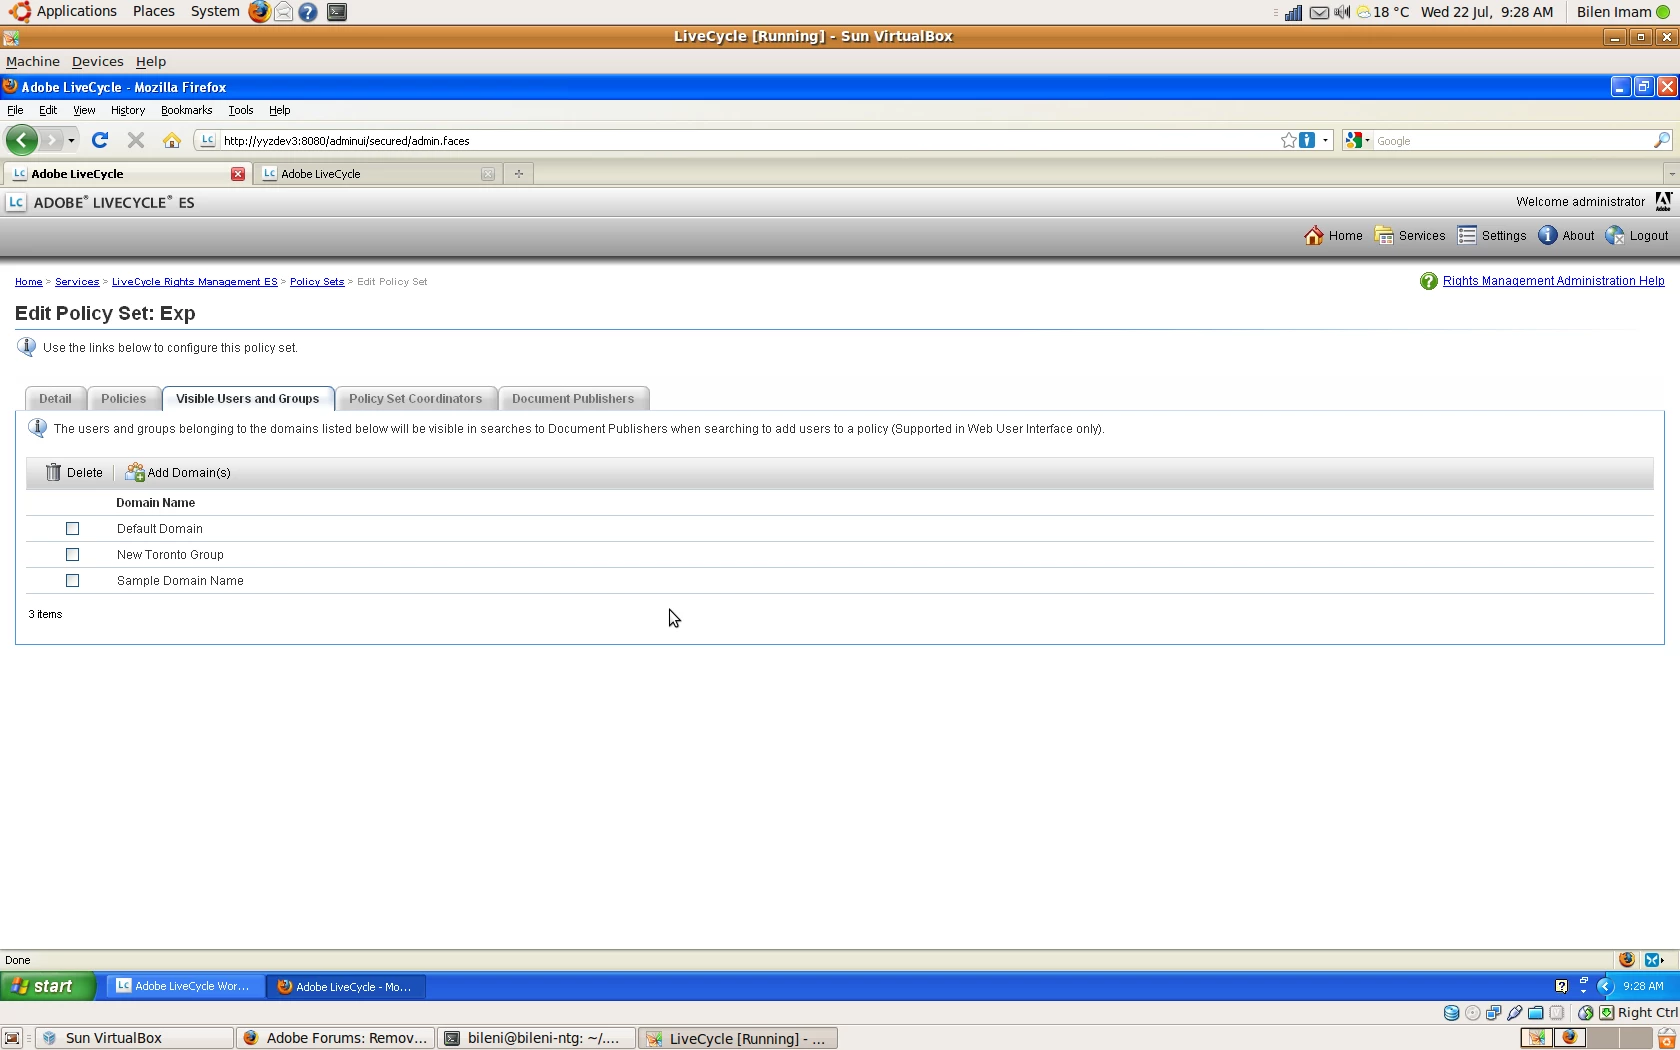Click the Adobe logo at top right
The width and height of the screenshot is (1680, 1050).
[1663, 202]
